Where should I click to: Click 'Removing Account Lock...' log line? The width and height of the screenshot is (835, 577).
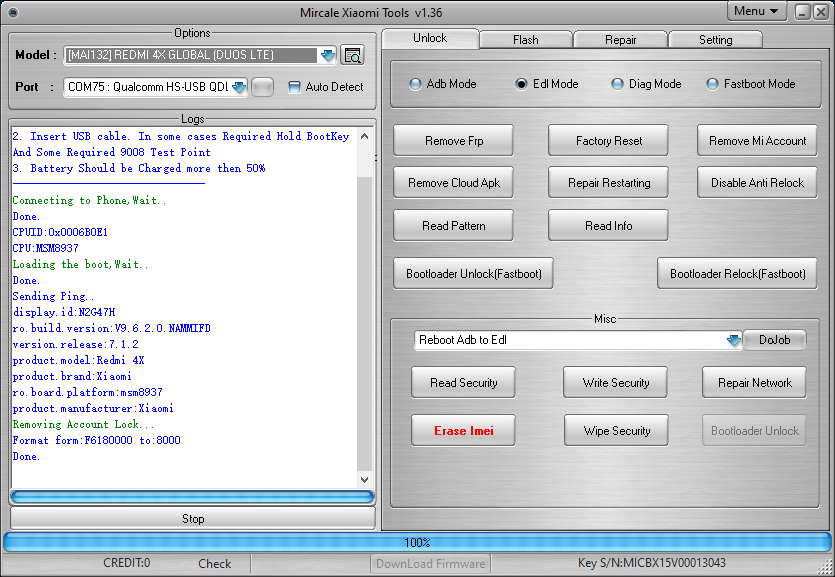coord(84,425)
